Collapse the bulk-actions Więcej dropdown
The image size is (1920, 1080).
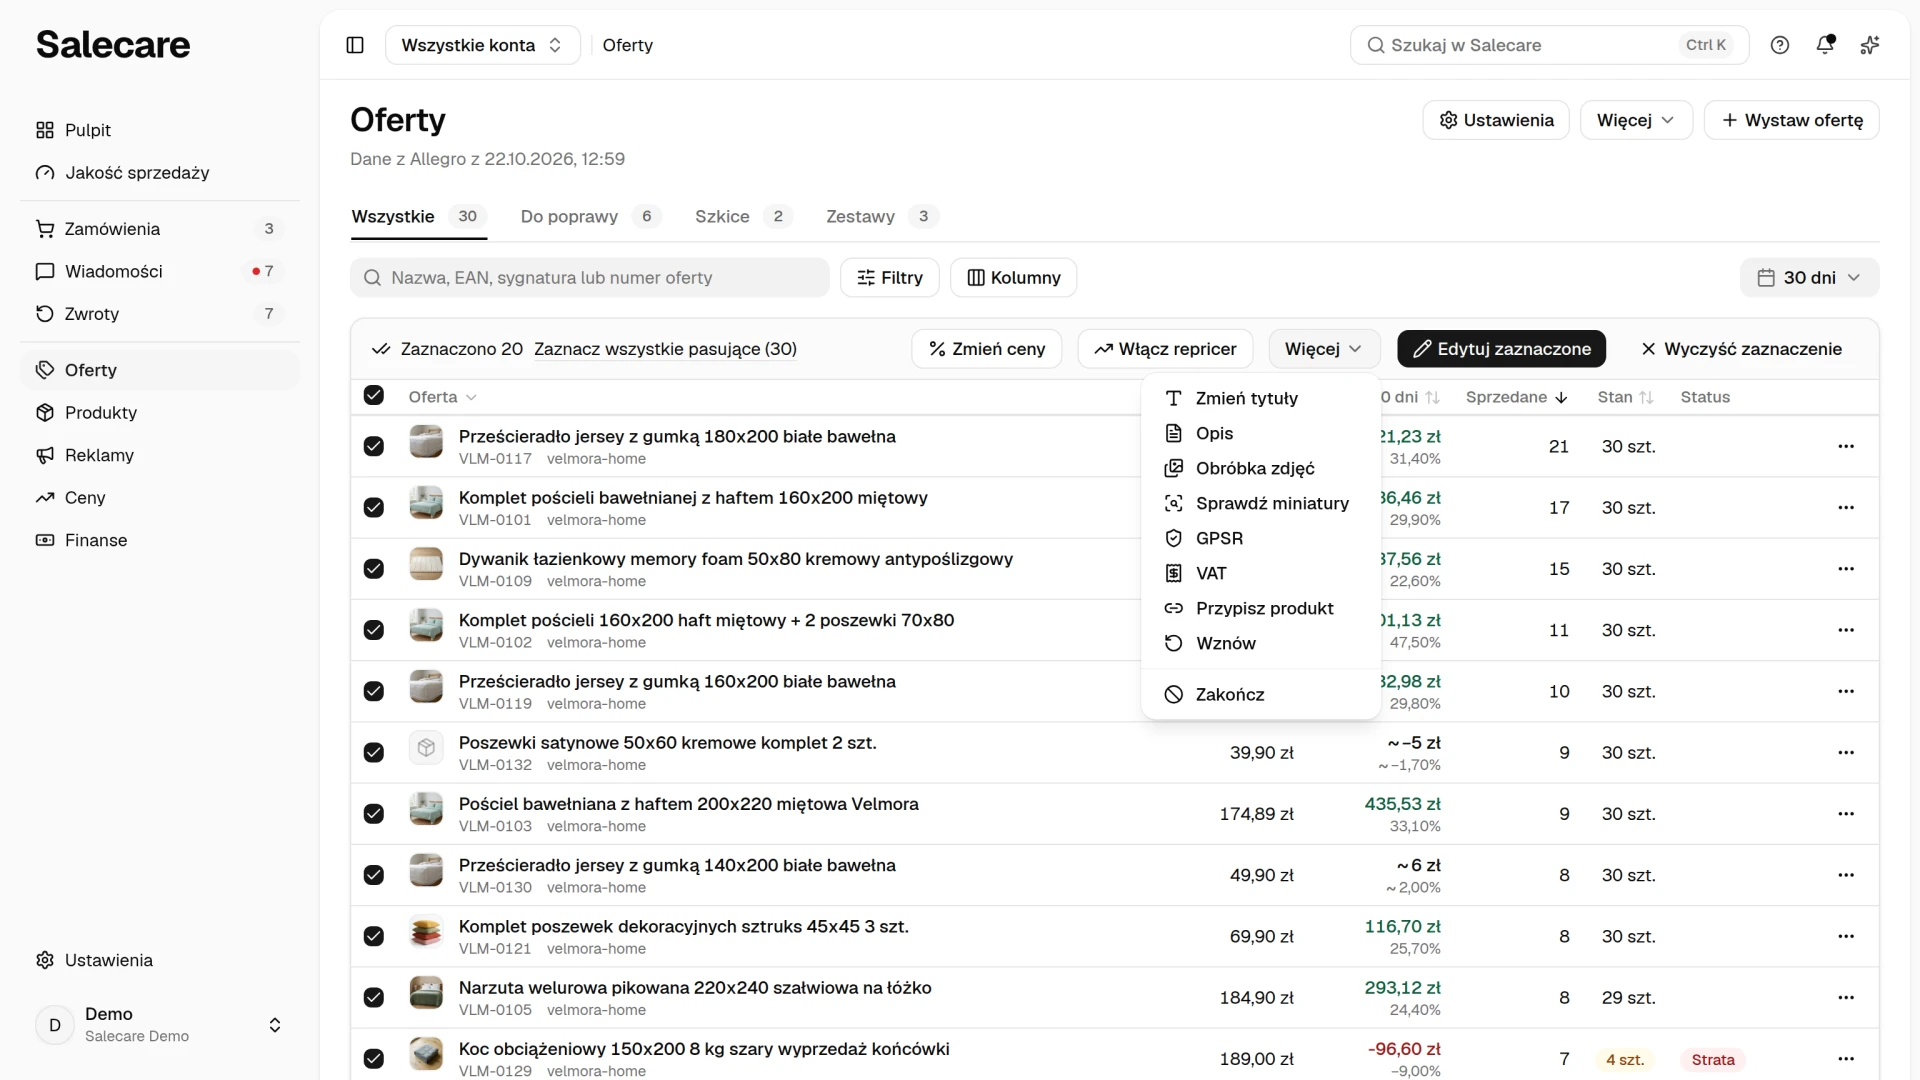(1324, 349)
